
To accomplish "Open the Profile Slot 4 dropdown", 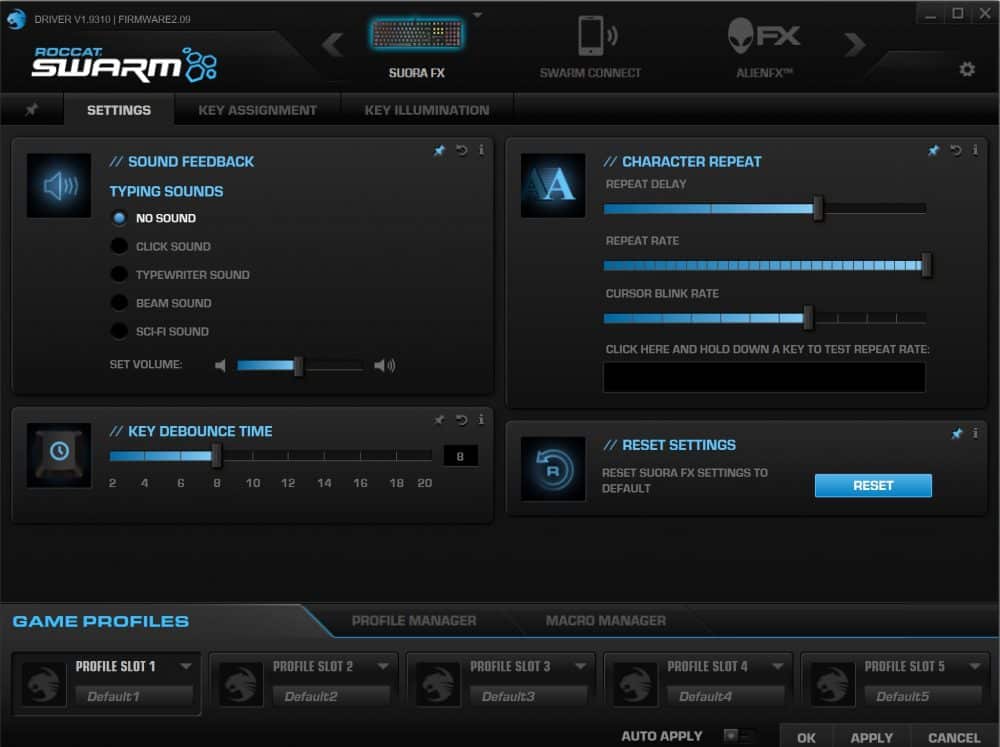I will [777, 666].
